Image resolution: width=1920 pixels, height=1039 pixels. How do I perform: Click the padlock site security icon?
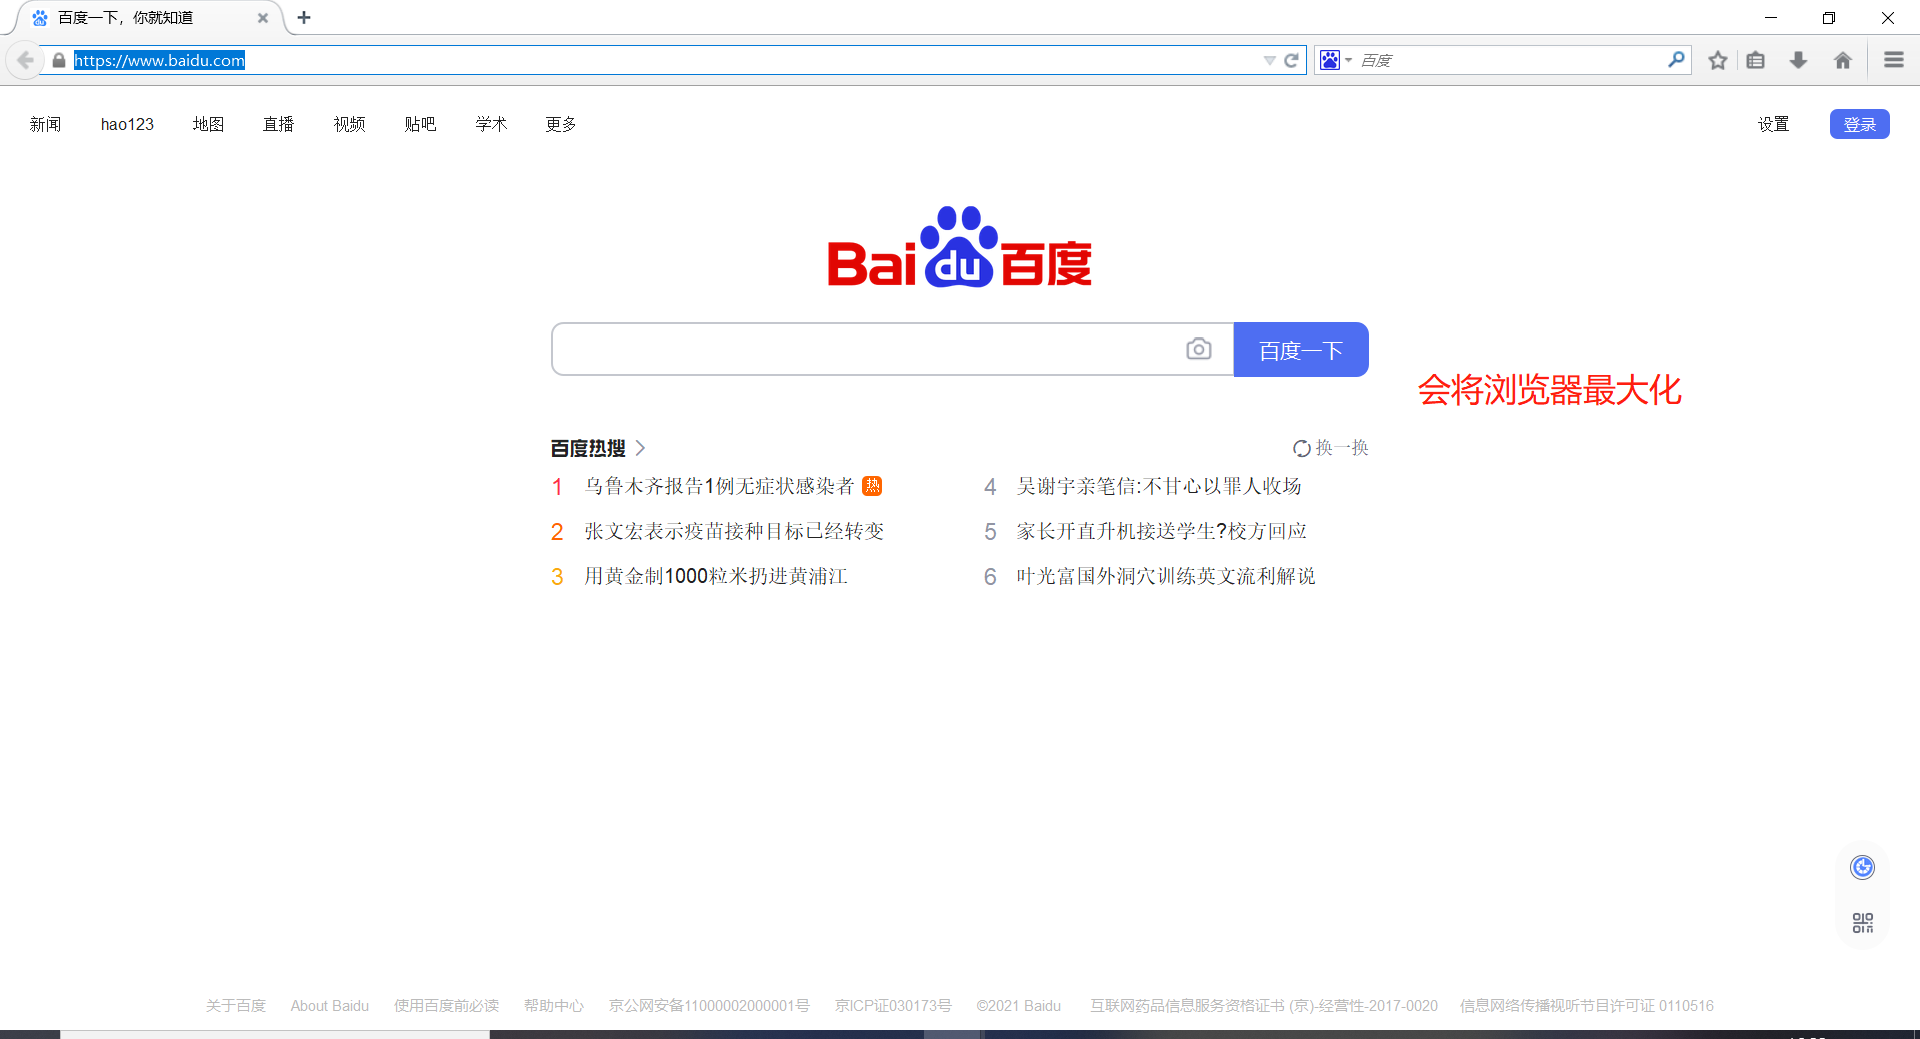(59, 61)
